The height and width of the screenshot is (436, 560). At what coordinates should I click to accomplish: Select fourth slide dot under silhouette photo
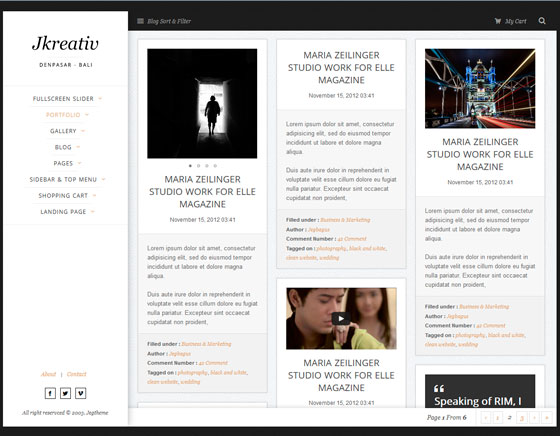pos(215,166)
